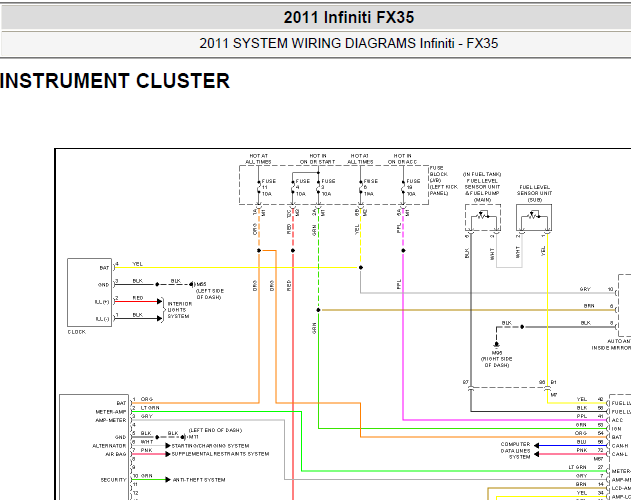This screenshot has width=631, height=500.
Task: Click the "INSTRUMENT CLUSTER" heading
Action: click(115, 81)
